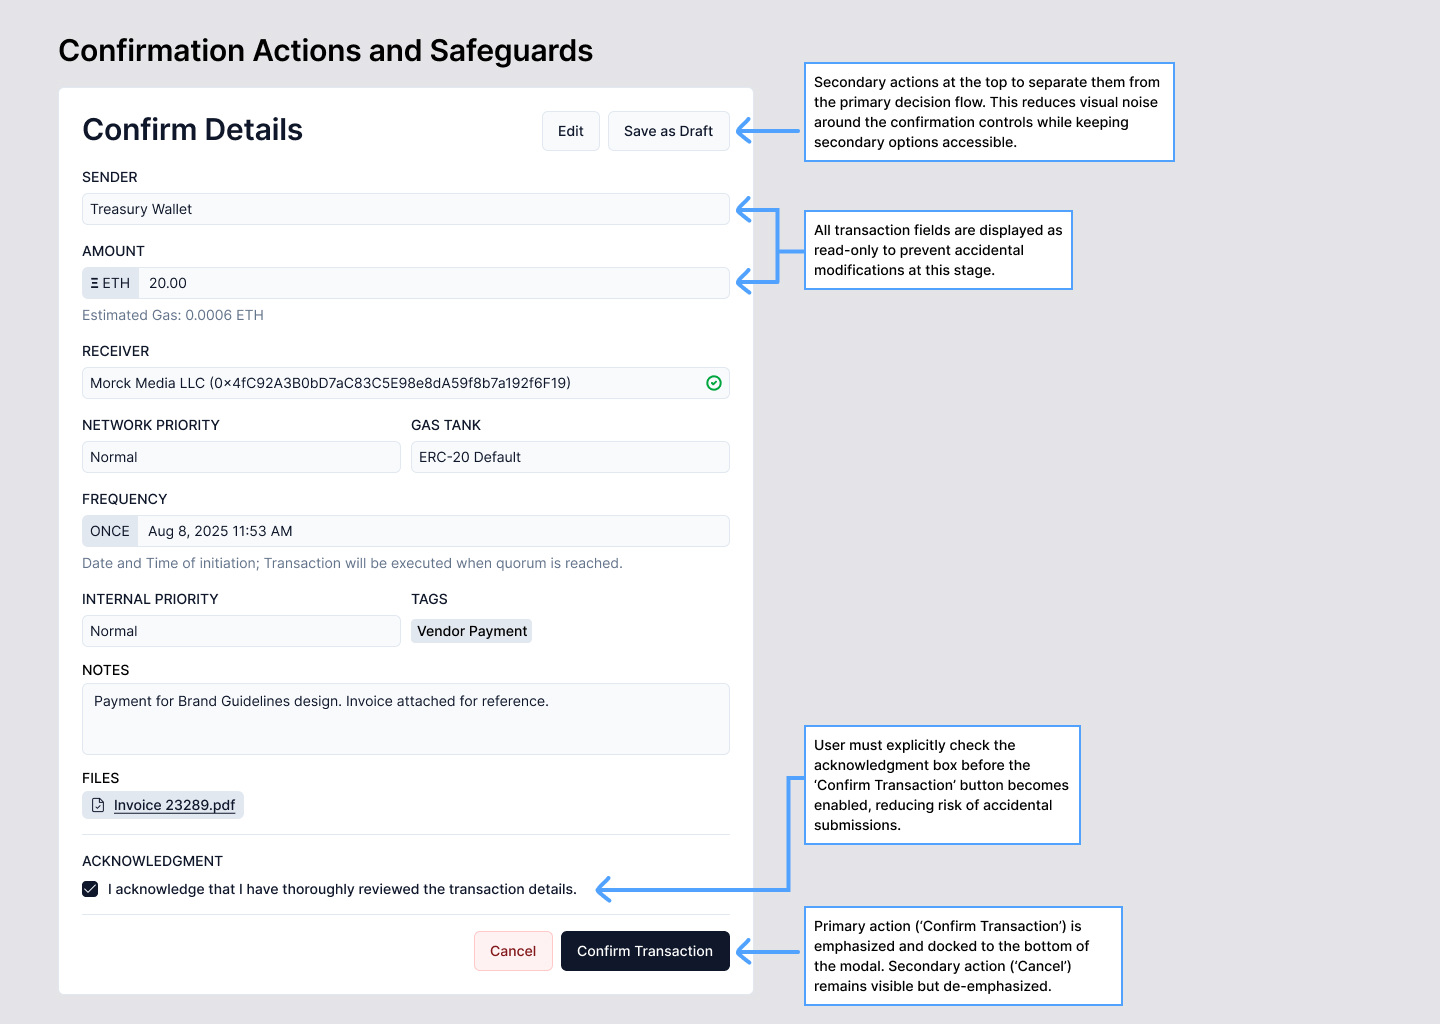The image size is (1440, 1024).
Task: Cancel the transaction
Action: [513, 951]
